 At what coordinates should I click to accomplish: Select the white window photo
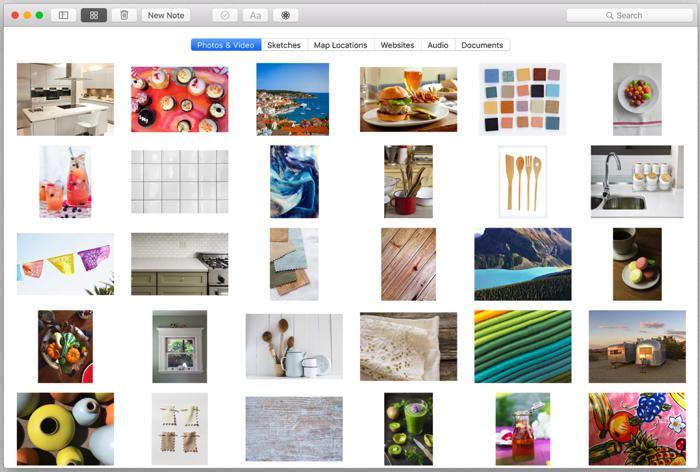tap(179, 347)
